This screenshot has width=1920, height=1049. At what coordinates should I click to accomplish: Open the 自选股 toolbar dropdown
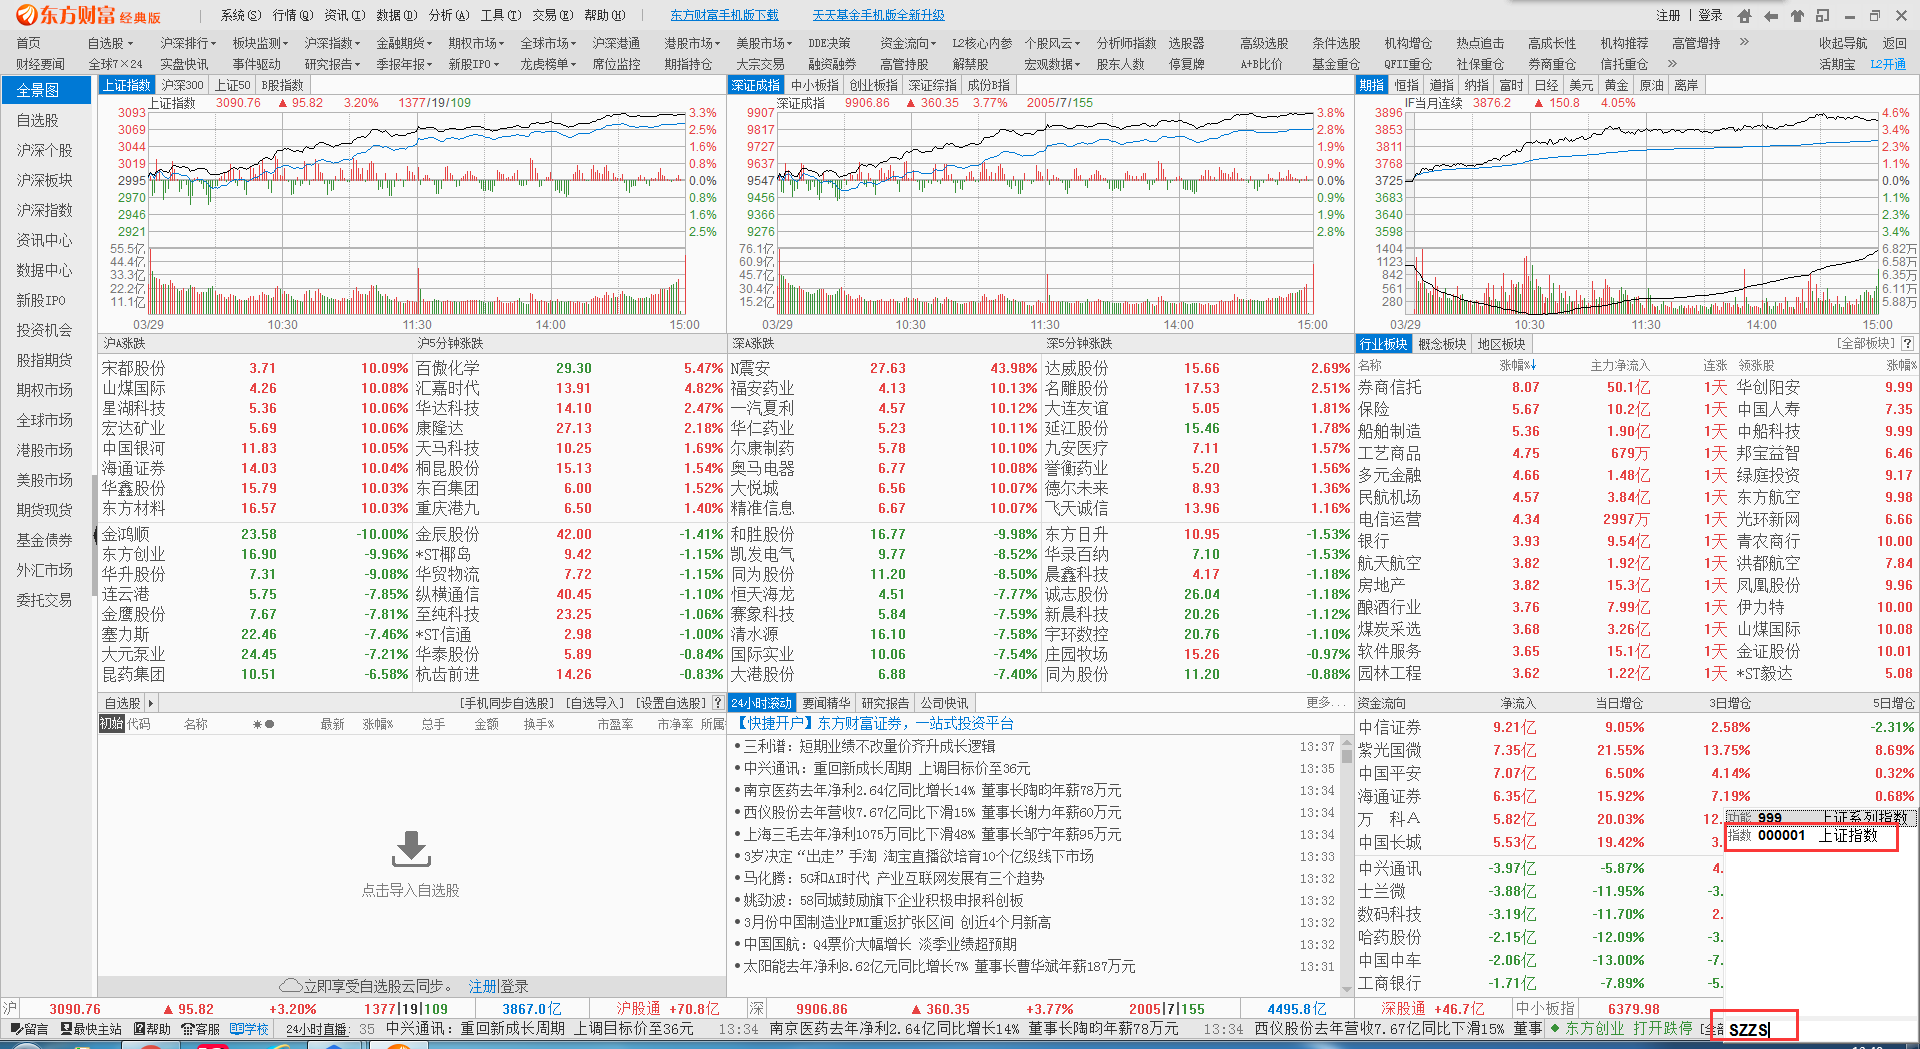click(109, 43)
